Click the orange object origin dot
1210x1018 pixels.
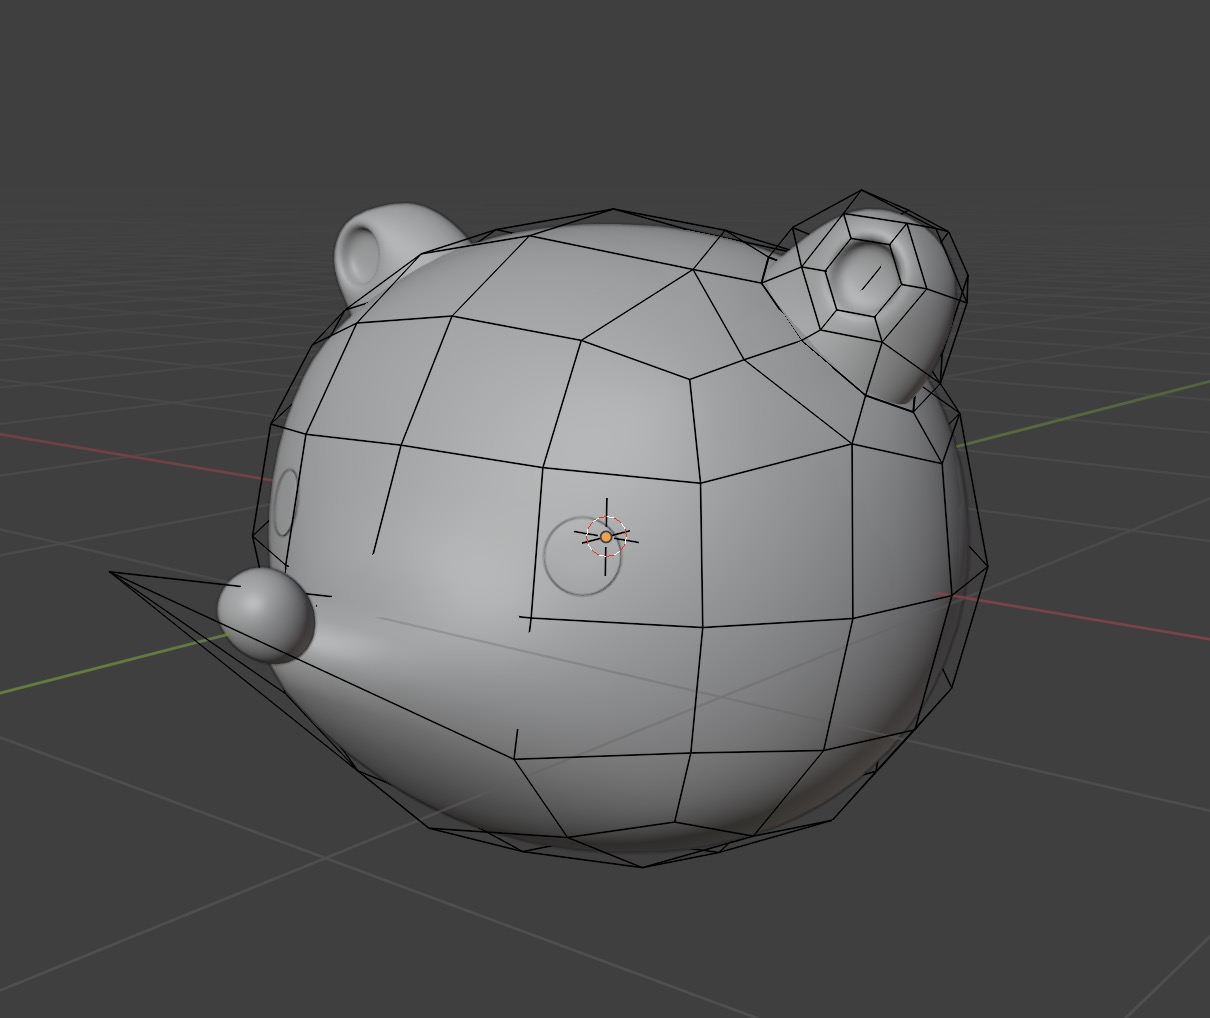coord(606,537)
